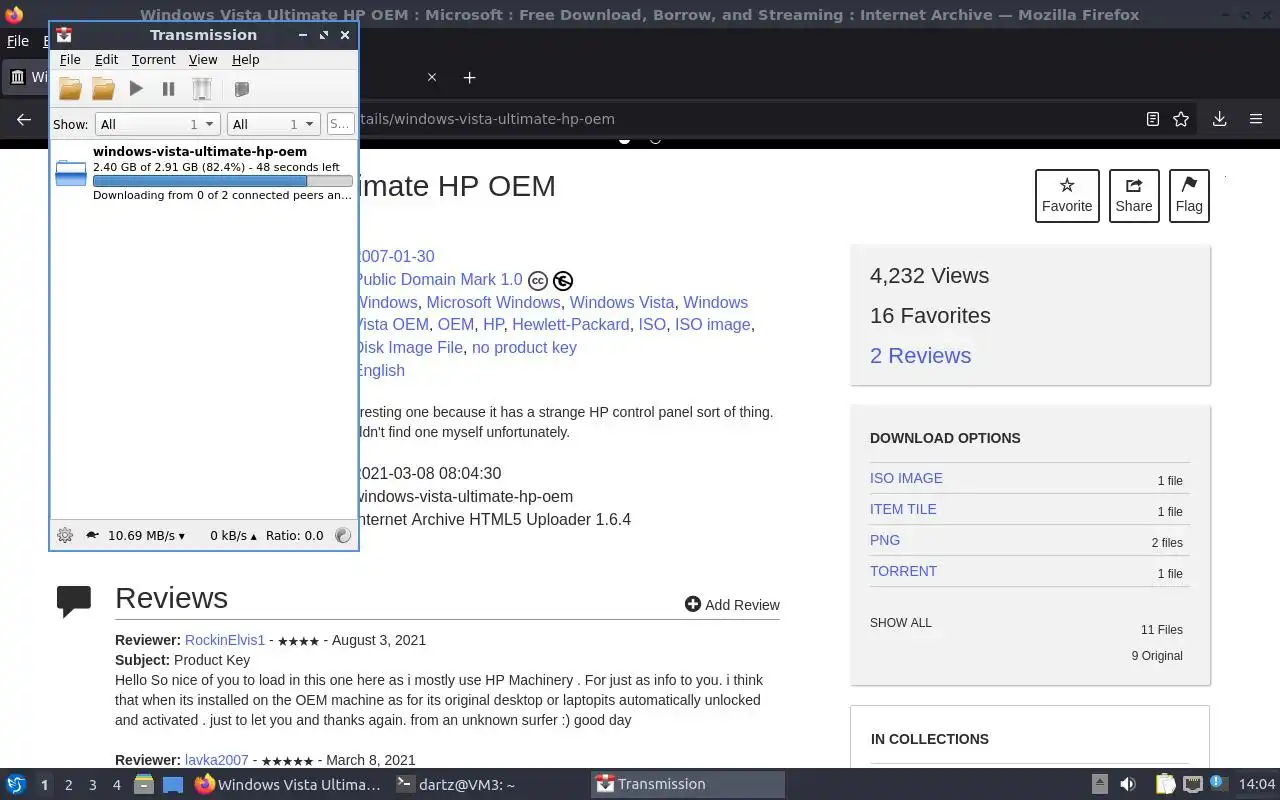The width and height of the screenshot is (1280, 800).
Task: Switch to workspace 3 in taskbar
Action: click(x=92, y=785)
